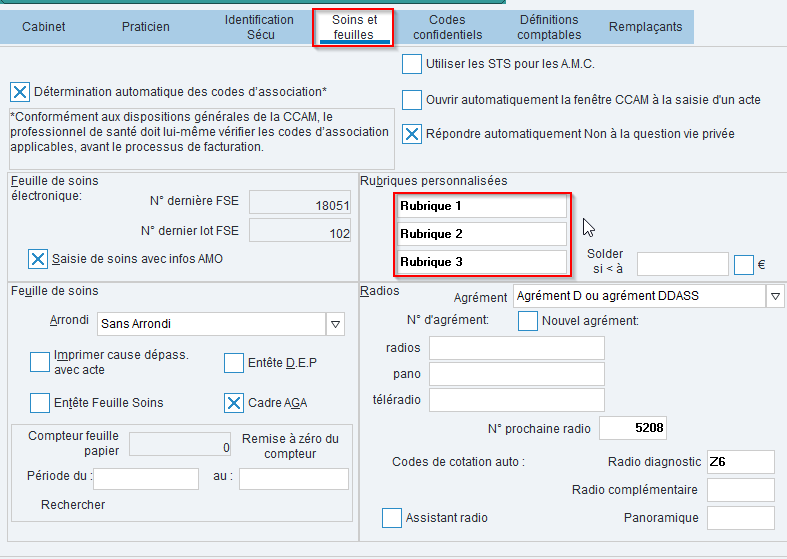787x559 pixels.
Task: Click the Radio diagnostic code field
Action: 740,462
